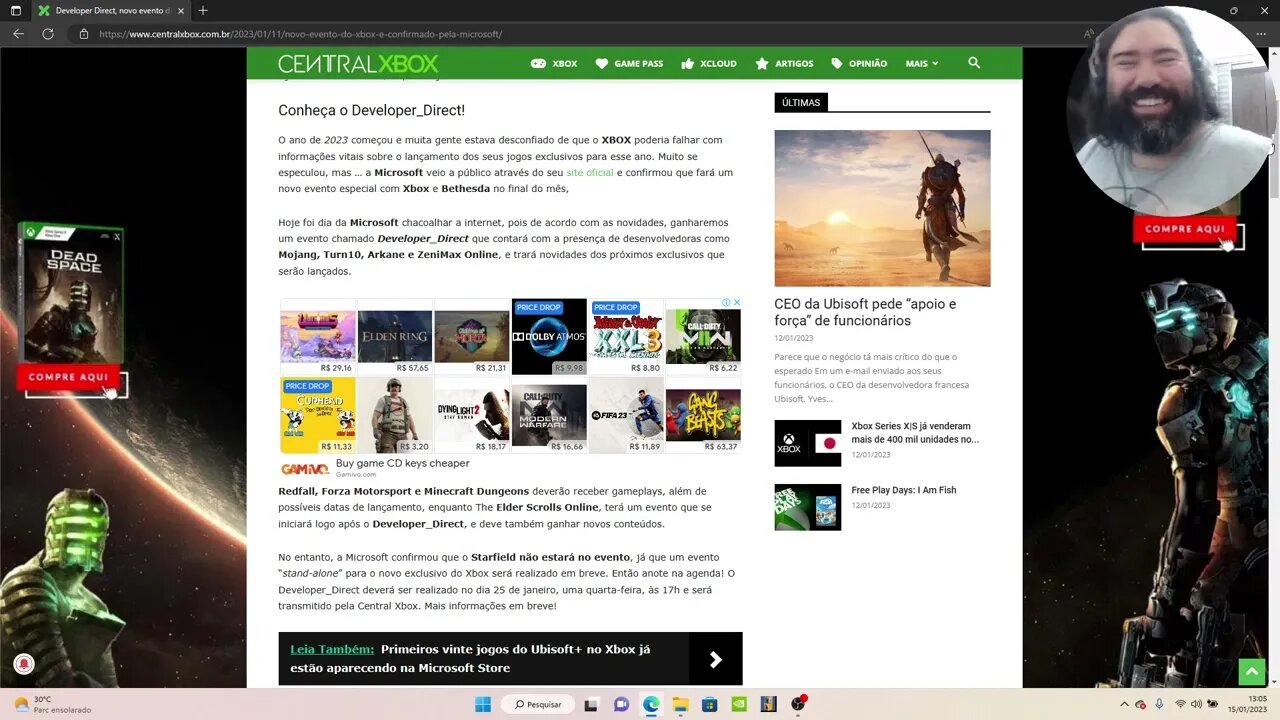Image resolution: width=1280 pixels, height=720 pixels.
Task: Open the ad info triangle icon
Action: 727,302
